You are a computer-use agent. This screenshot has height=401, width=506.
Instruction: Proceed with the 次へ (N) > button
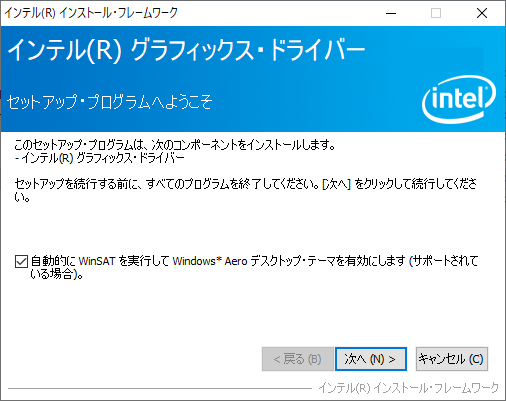click(x=371, y=359)
